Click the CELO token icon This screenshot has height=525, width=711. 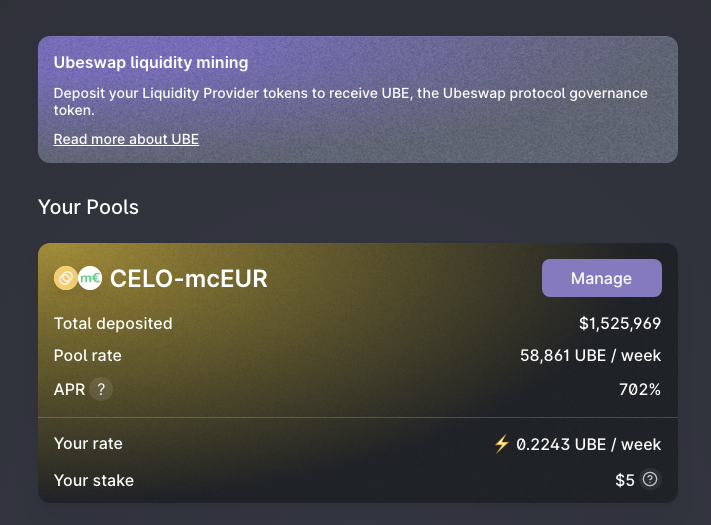tap(66, 278)
